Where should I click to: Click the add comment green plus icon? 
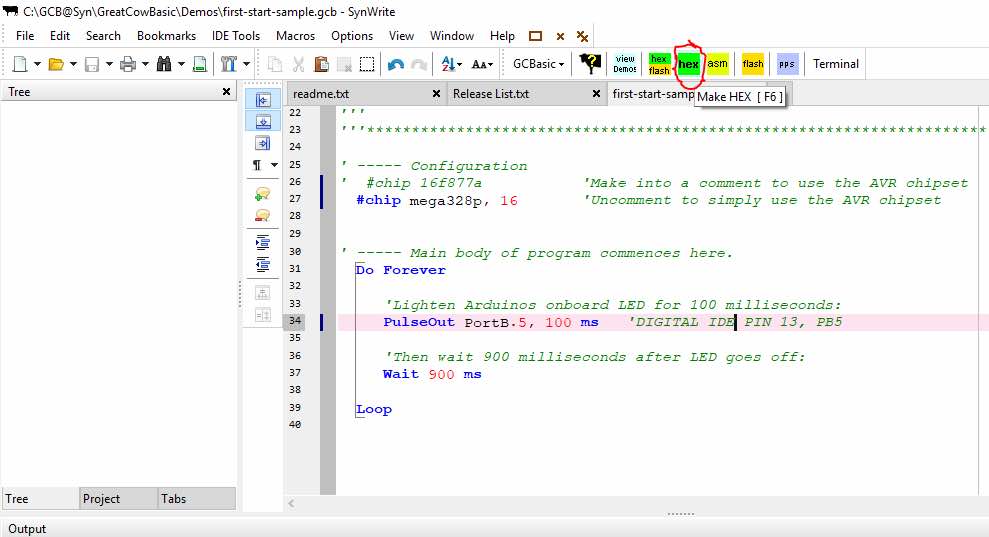point(262,195)
